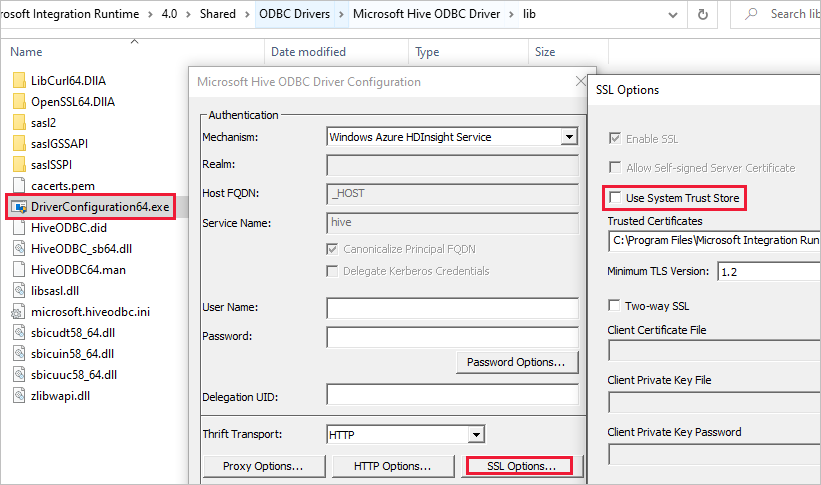
Task: Navigate to the 4.0 breadcrumb
Action: coord(169,14)
